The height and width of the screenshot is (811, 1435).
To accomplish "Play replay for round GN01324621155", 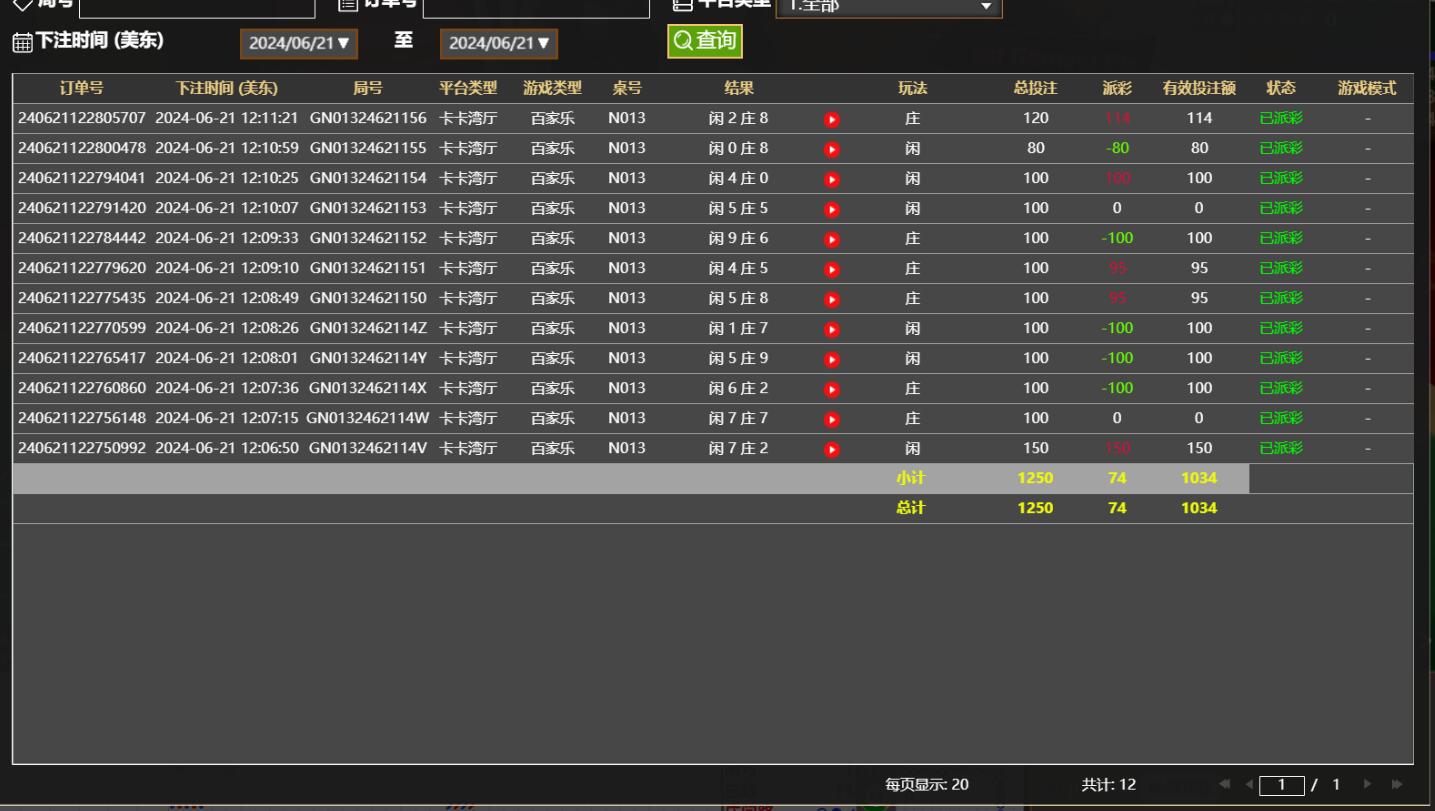I will 831,149.
